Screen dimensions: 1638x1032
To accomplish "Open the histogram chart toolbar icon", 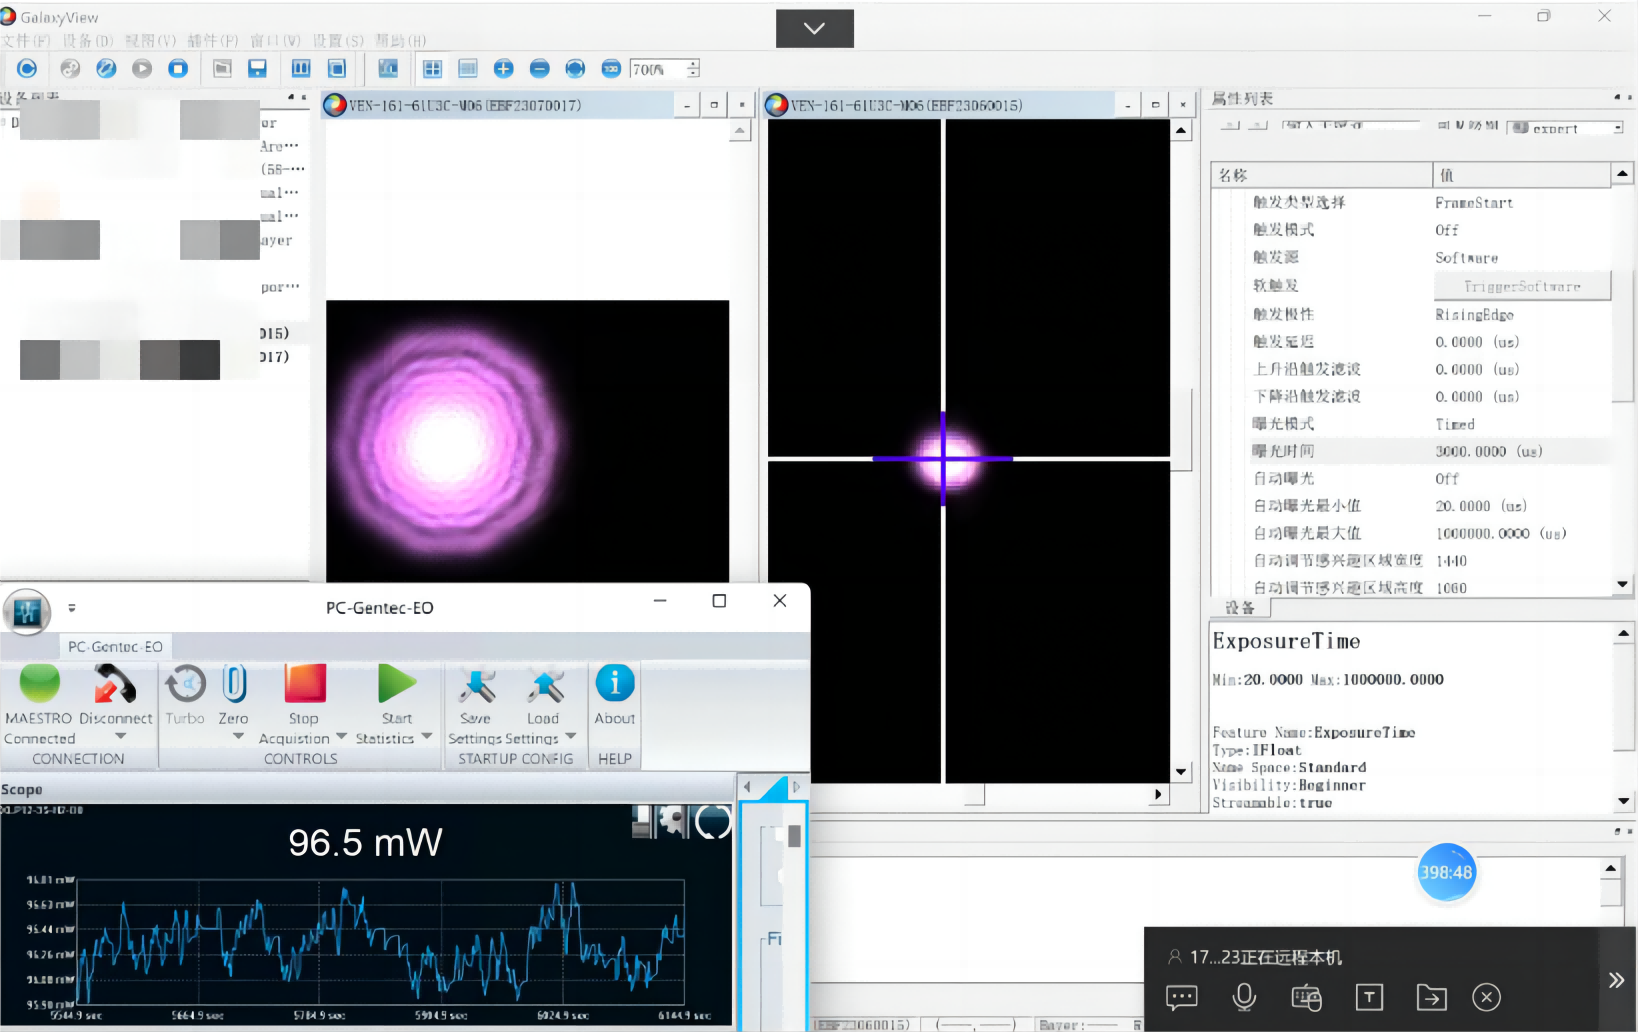I will pos(388,68).
